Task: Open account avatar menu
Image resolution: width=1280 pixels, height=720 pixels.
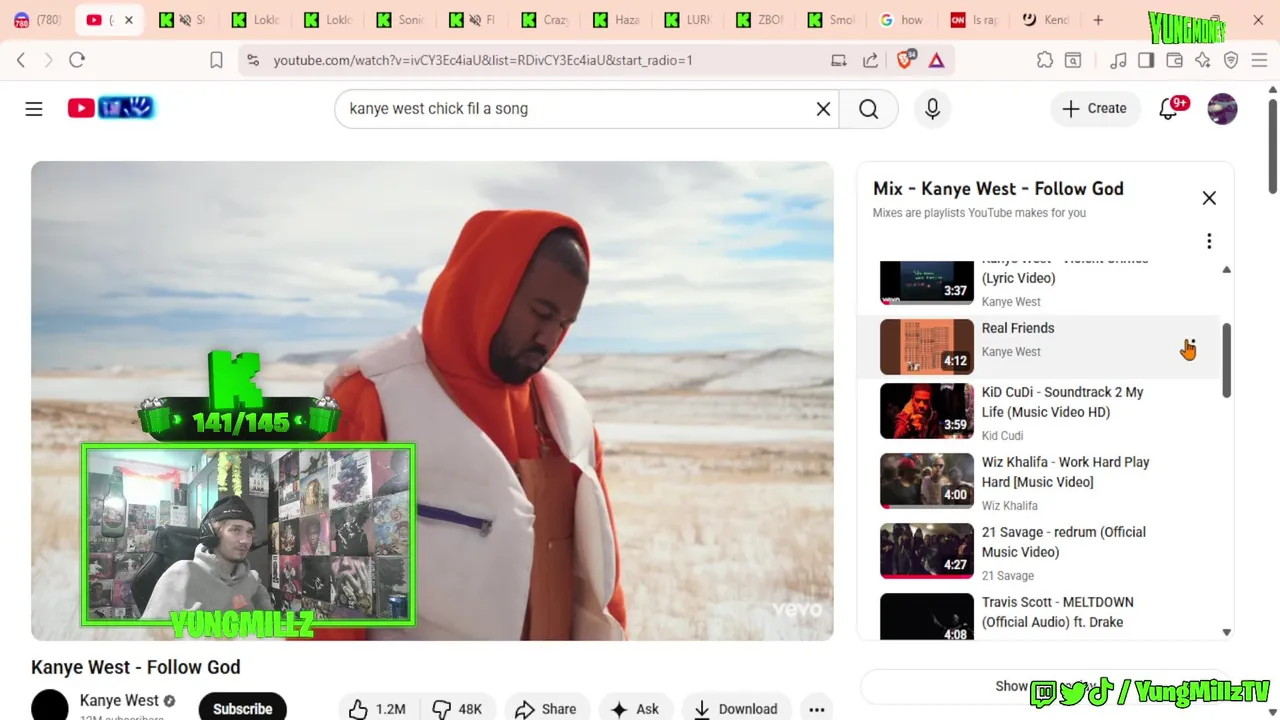Action: 1222,108
